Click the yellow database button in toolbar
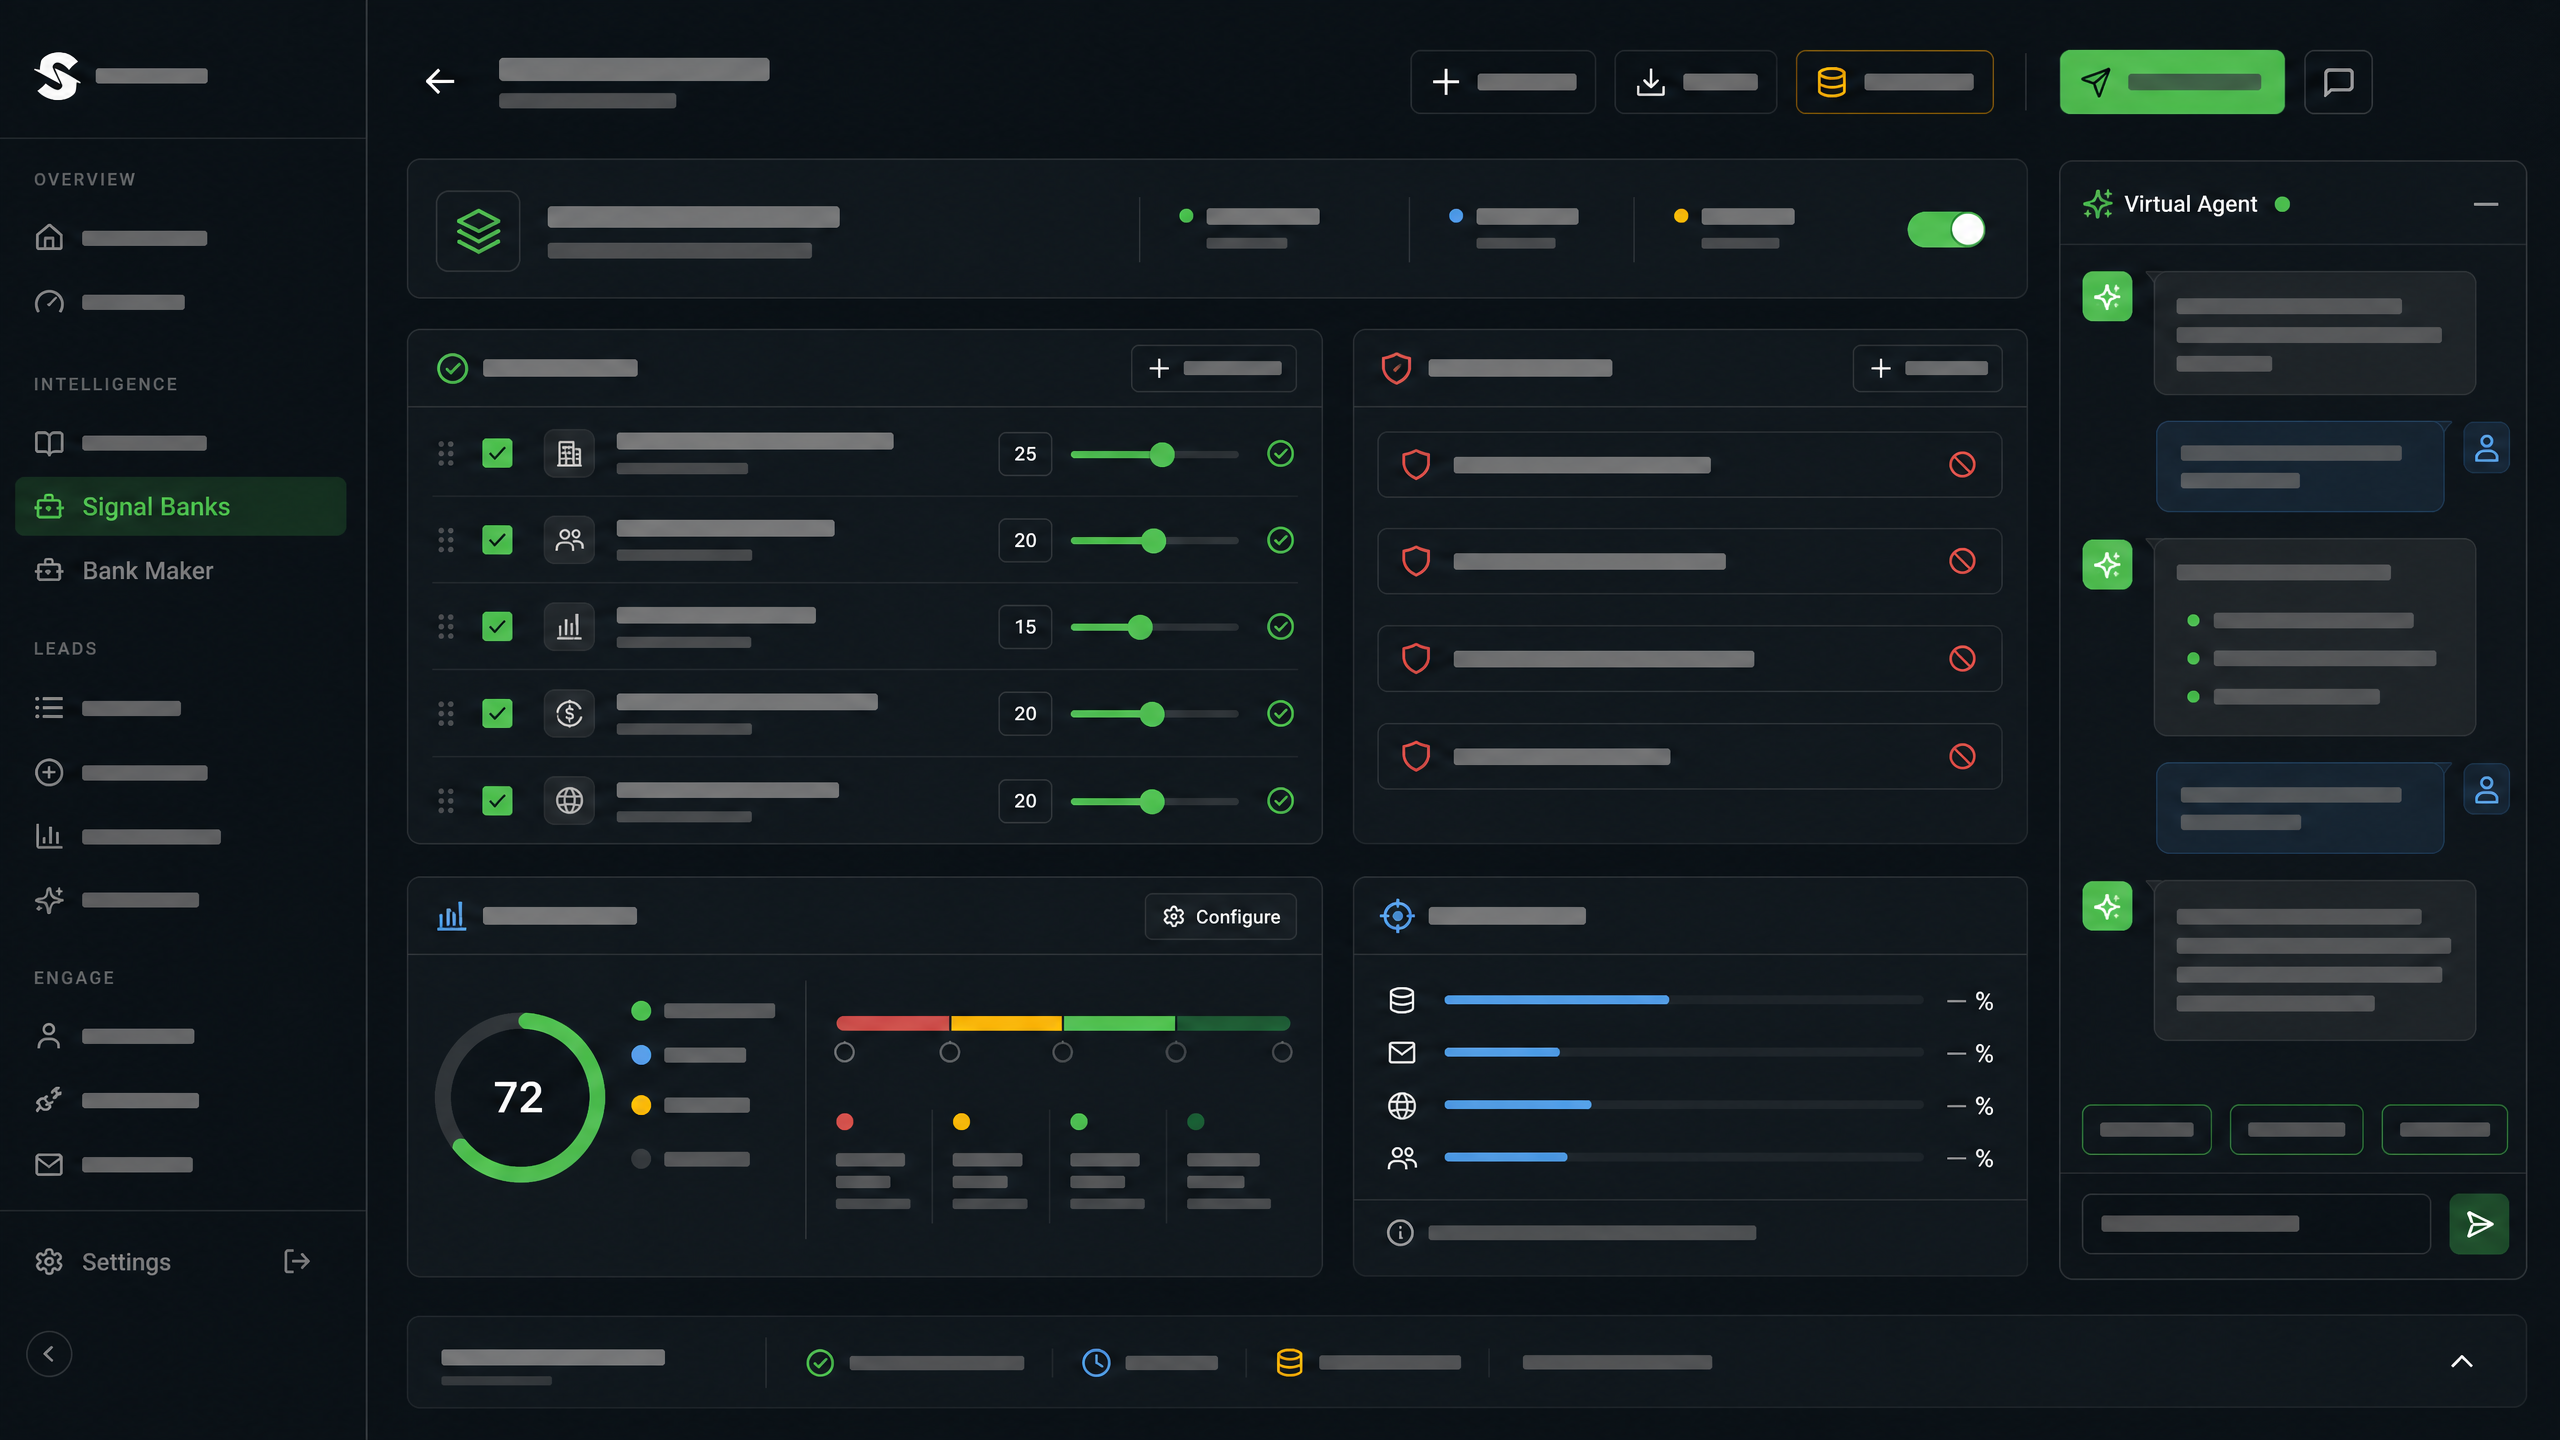Screen dimensions: 2560x1440 click(1894, 82)
